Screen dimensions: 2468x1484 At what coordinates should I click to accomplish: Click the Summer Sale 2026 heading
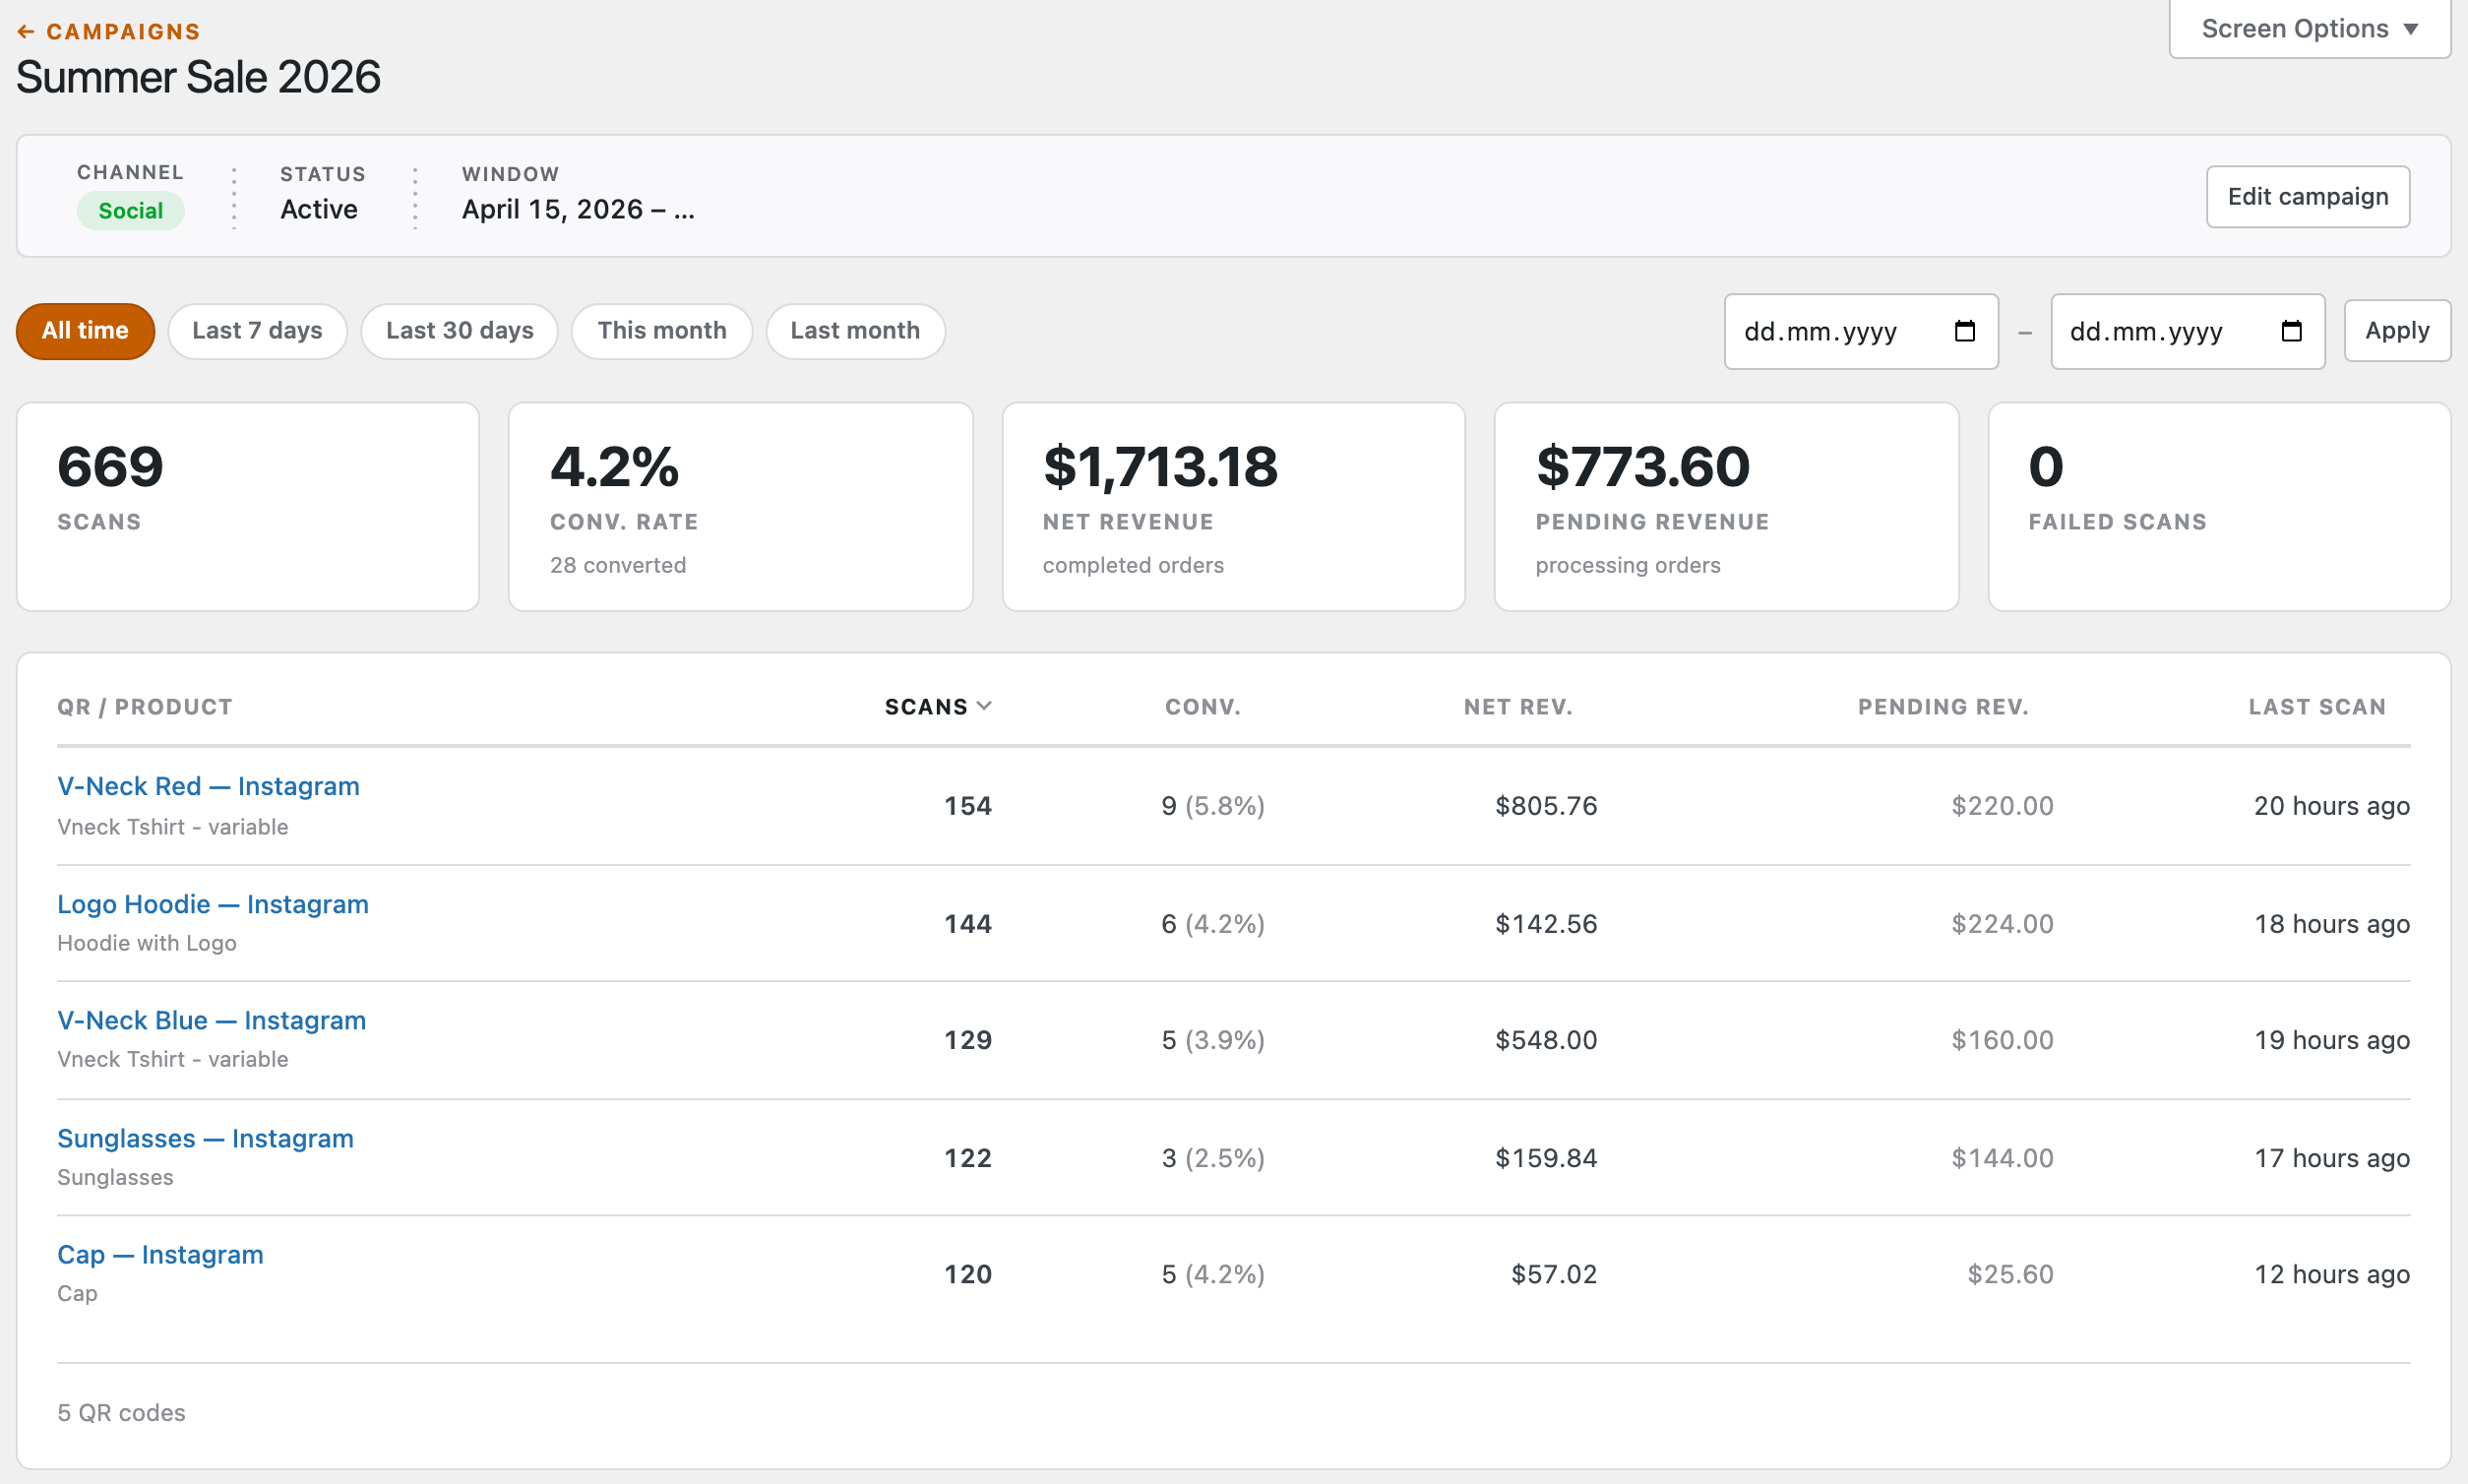198,77
